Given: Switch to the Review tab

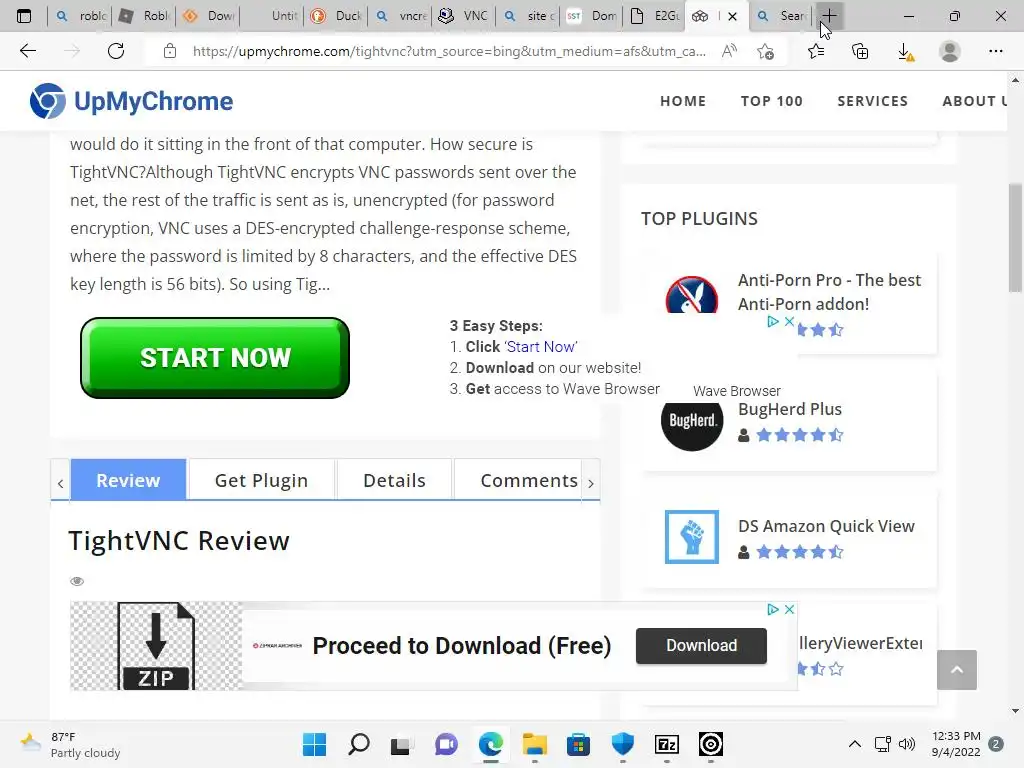Looking at the screenshot, I should [128, 480].
